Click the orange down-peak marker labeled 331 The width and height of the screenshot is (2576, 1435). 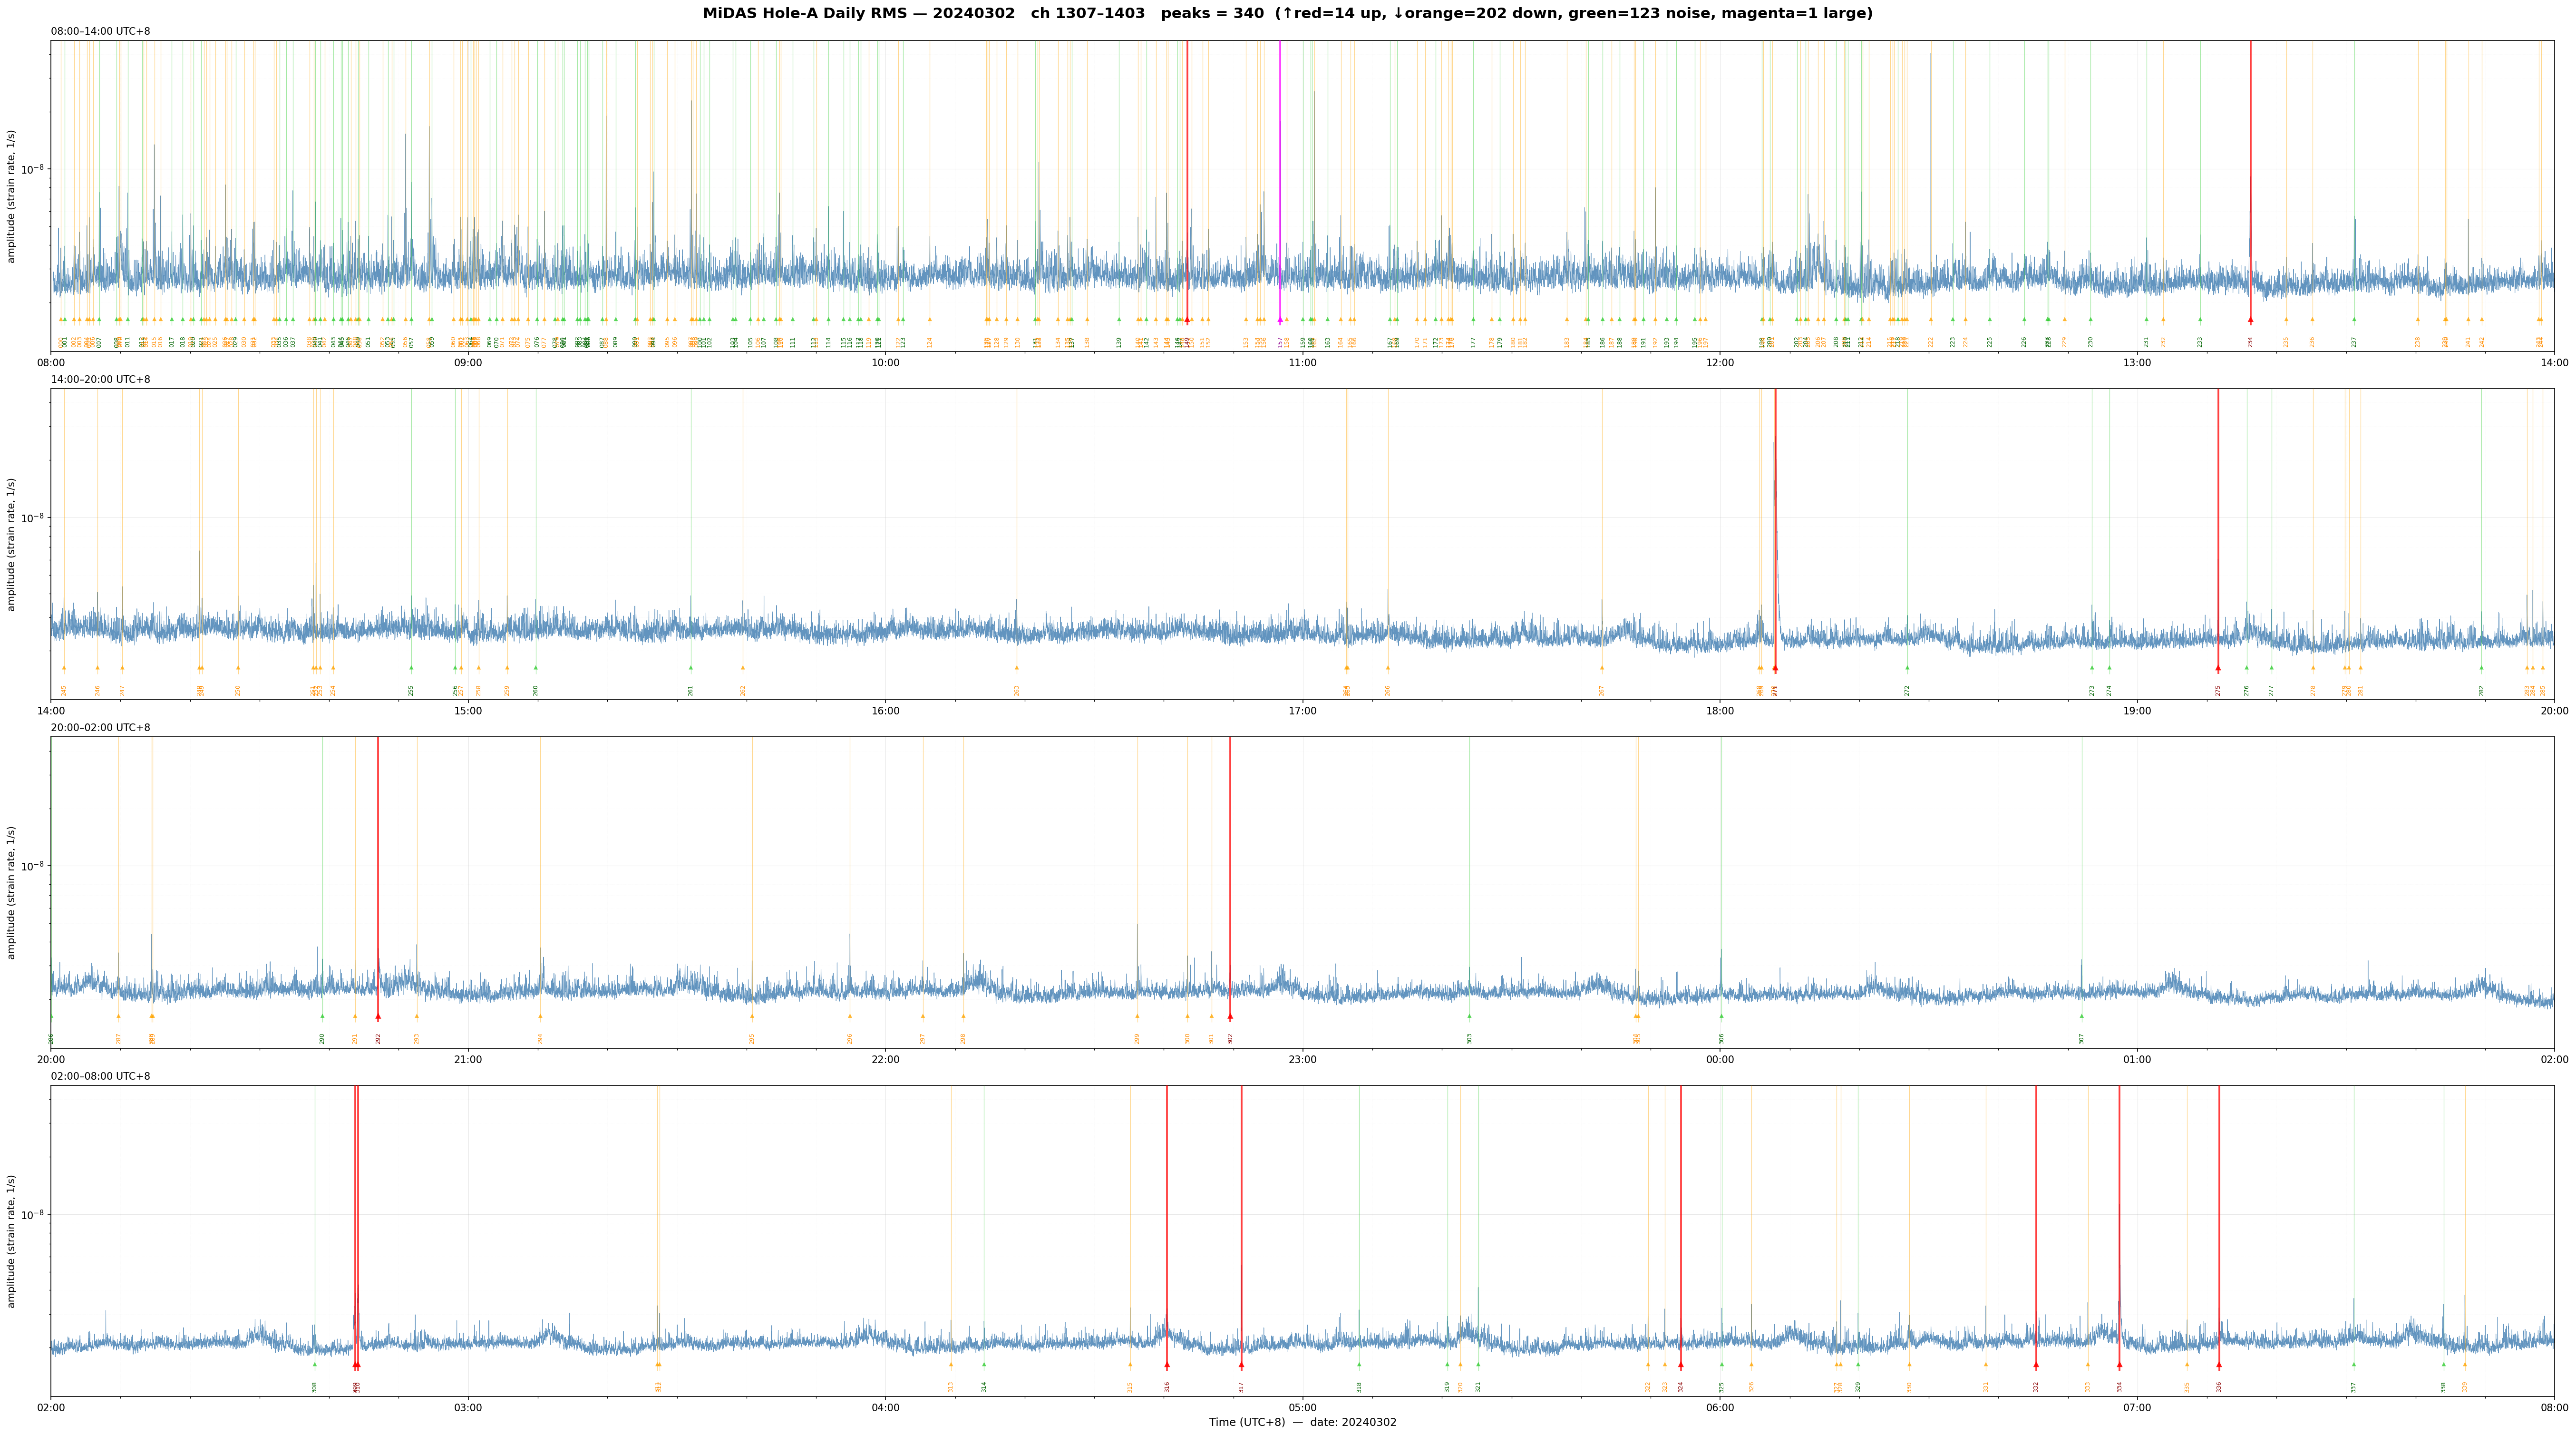[1986, 1364]
